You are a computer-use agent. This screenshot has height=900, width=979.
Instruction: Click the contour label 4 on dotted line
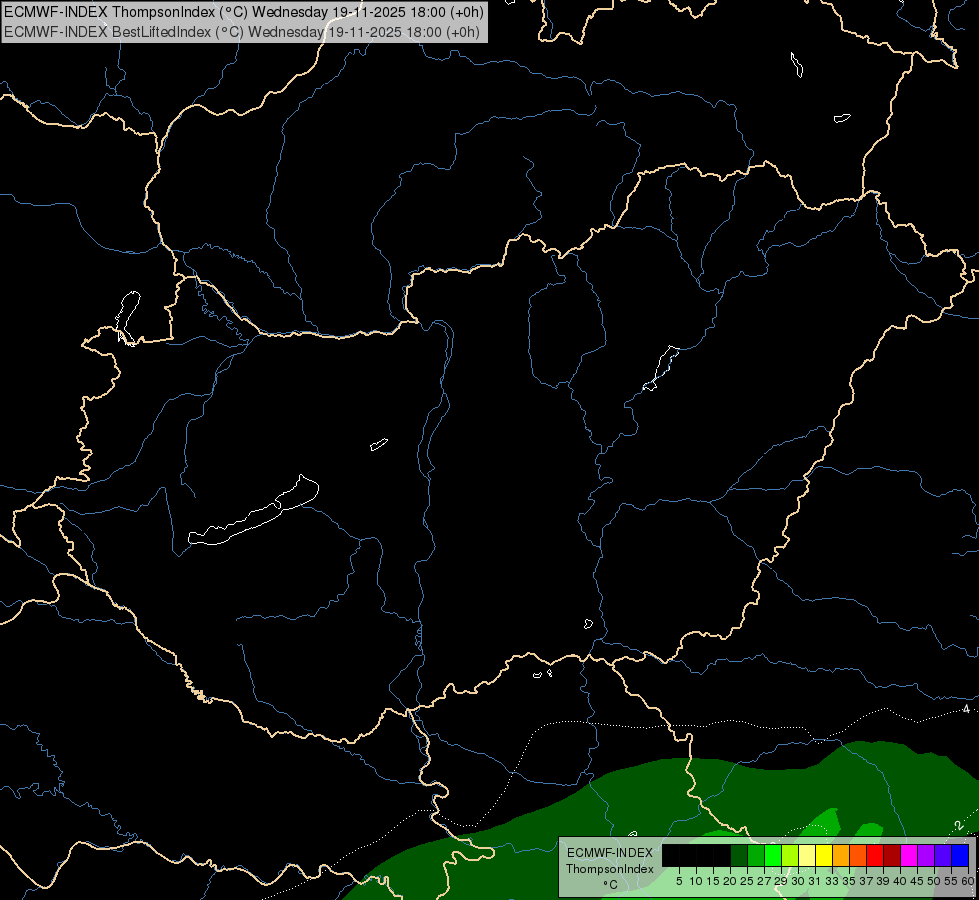[966, 709]
